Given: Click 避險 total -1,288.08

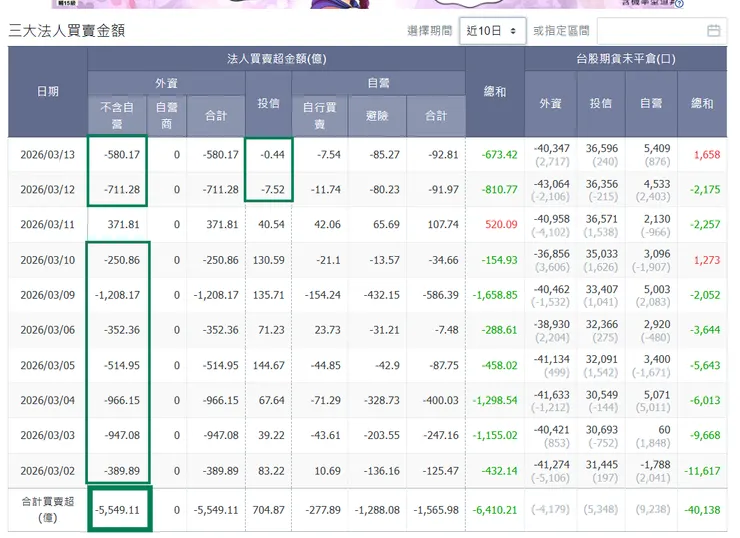Looking at the screenshot, I should [x=377, y=510].
